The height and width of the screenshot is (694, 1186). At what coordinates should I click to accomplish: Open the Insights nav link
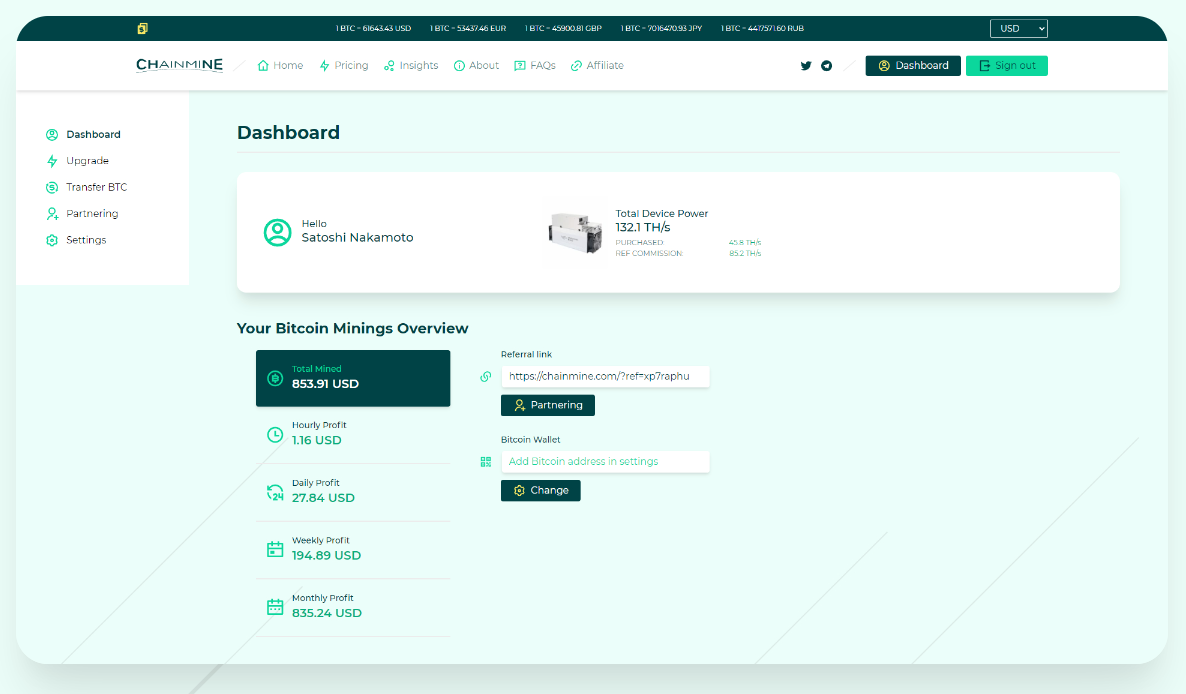[x=411, y=66]
